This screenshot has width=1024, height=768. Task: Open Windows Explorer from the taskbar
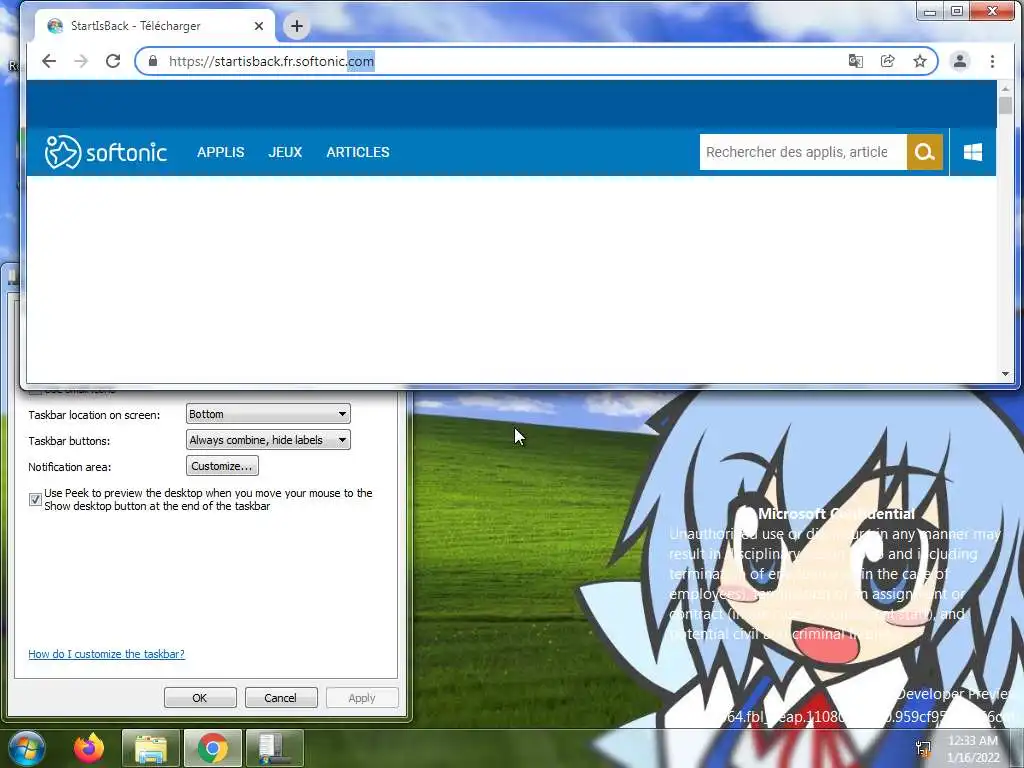tap(150, 748)
